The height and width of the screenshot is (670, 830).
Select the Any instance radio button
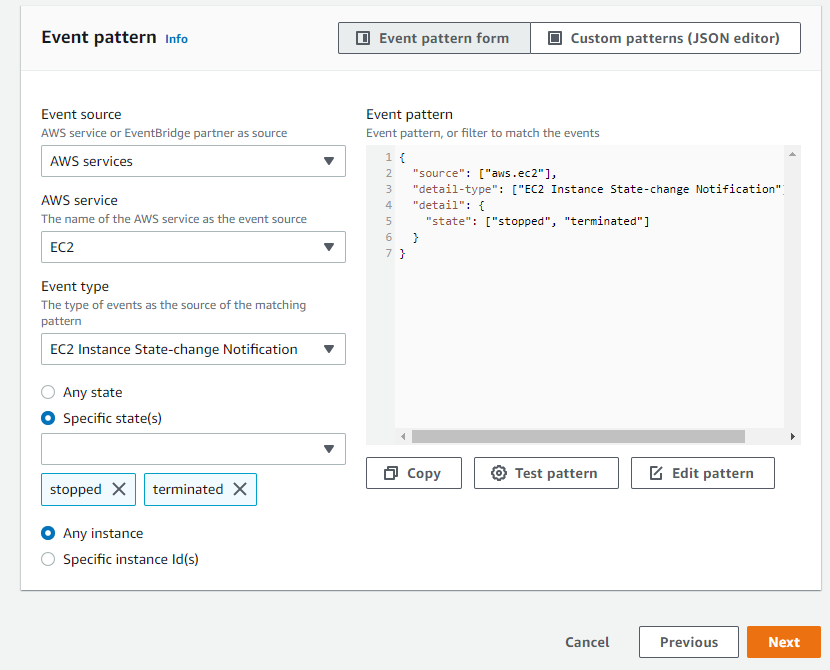[48, 533]
